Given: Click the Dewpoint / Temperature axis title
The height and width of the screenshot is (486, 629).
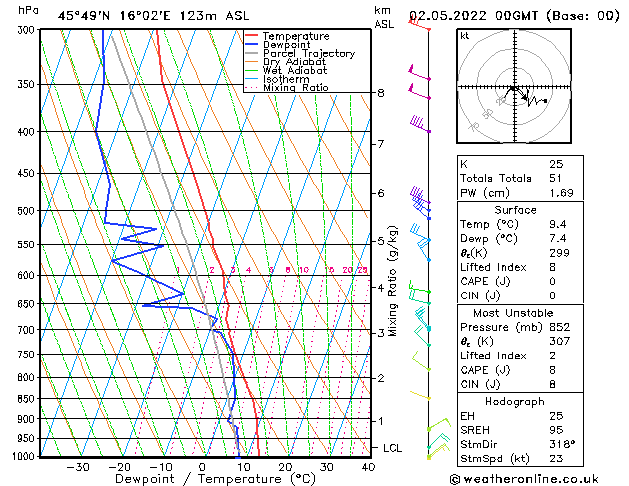Looking at the screenshot, I should click(x=215, y=479).
